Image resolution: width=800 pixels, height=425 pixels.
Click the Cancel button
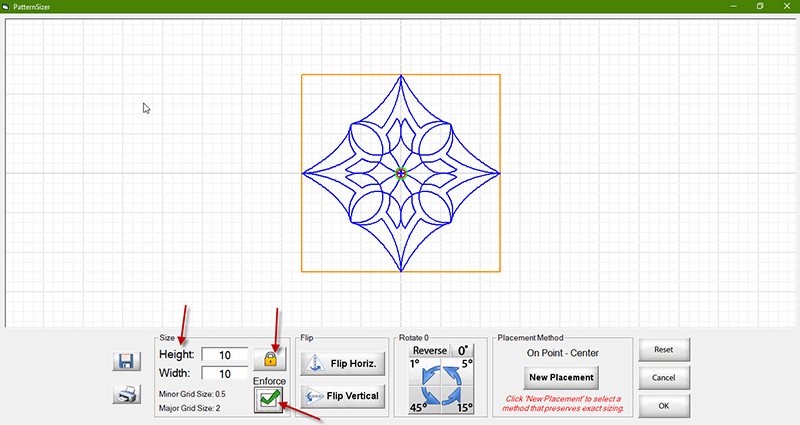(x=664, y=378)
